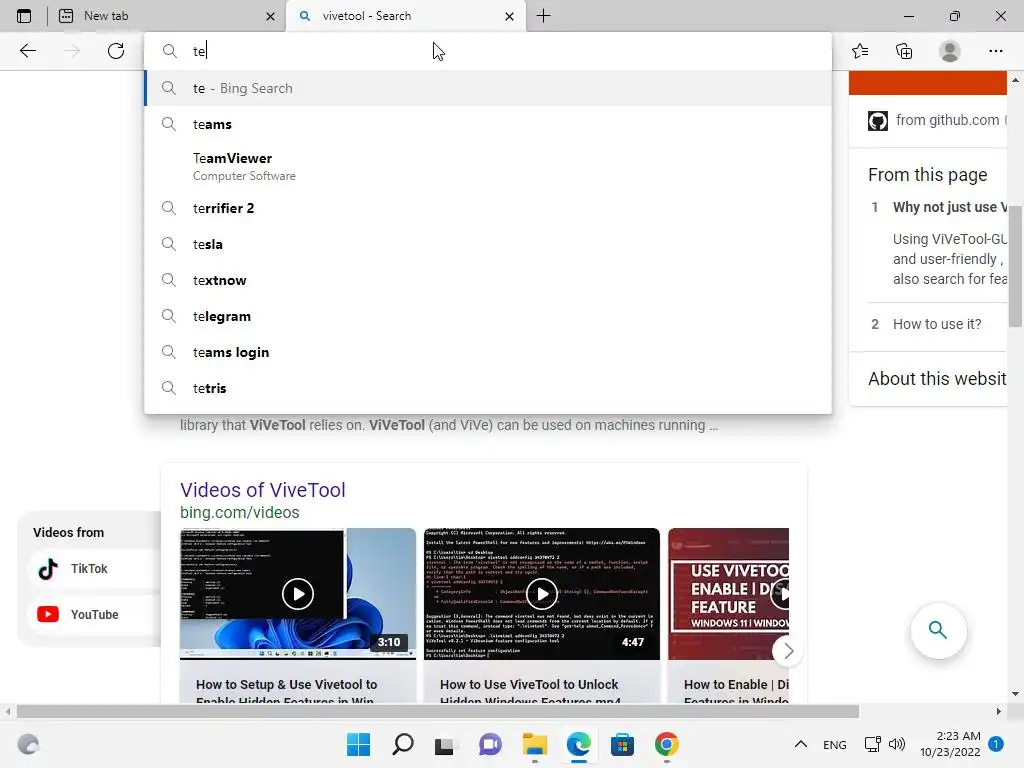Click the horizontal scrollbar thumb

tap(438, 711)
